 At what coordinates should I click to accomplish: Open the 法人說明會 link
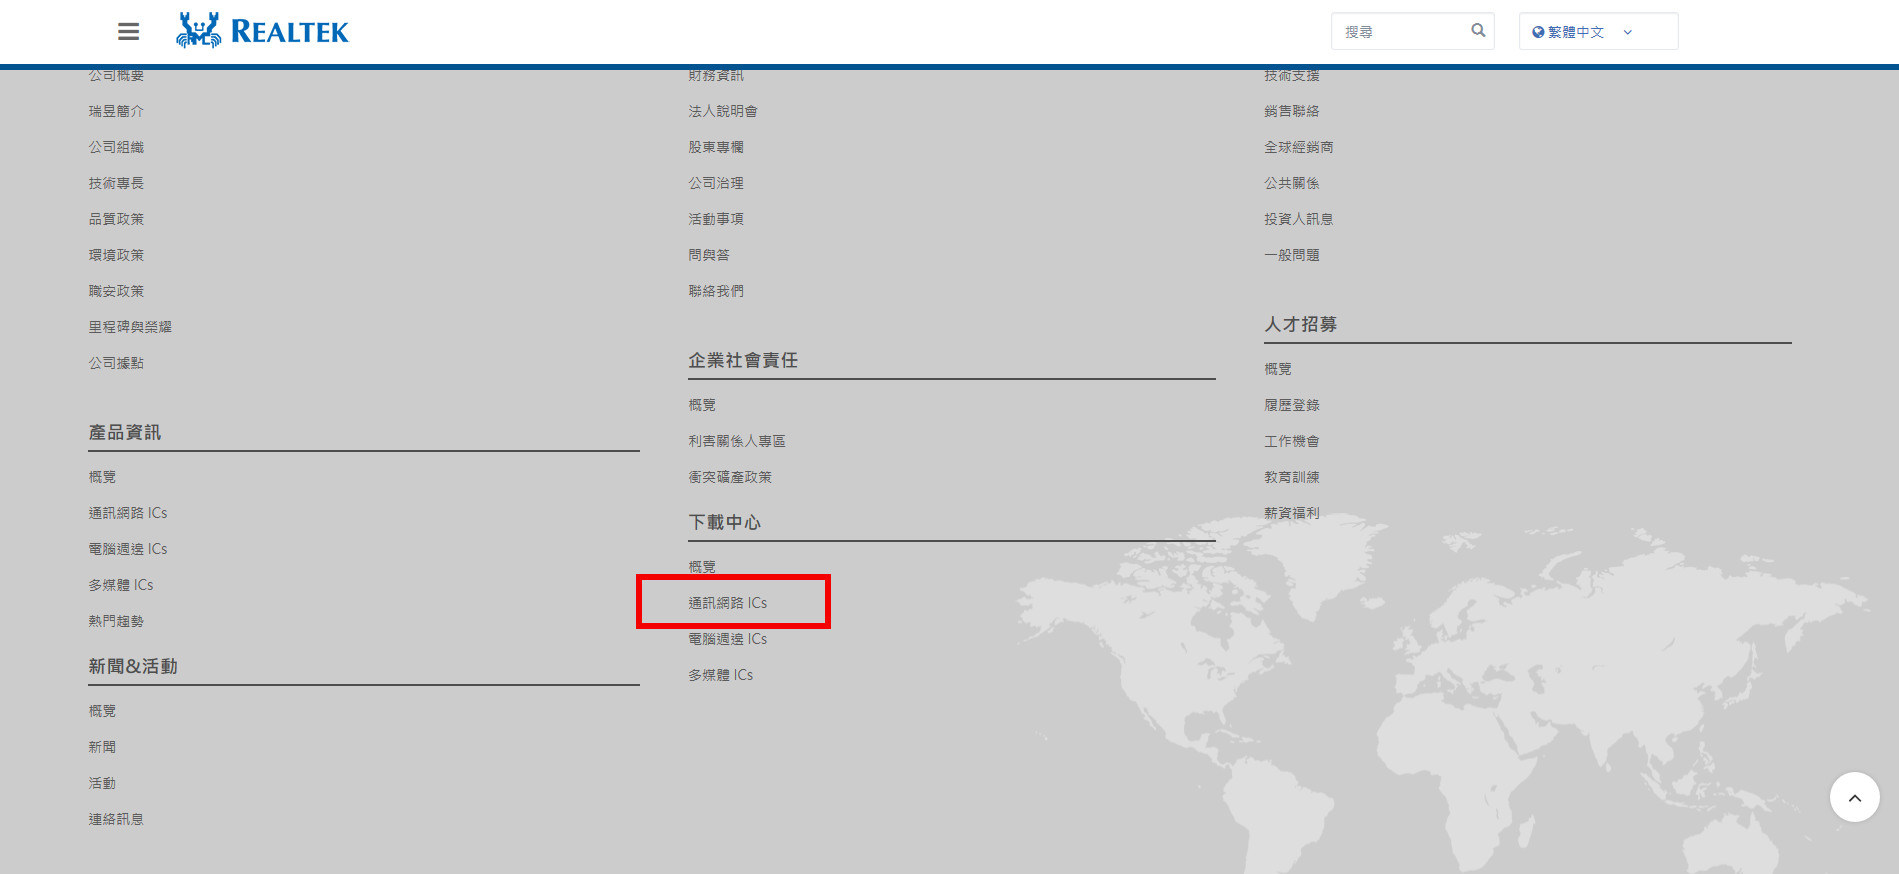click(x=722, y=111)
